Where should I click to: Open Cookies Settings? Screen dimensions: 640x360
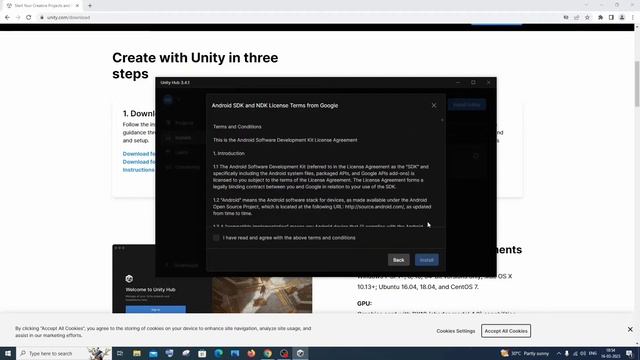tap(456, 331)
